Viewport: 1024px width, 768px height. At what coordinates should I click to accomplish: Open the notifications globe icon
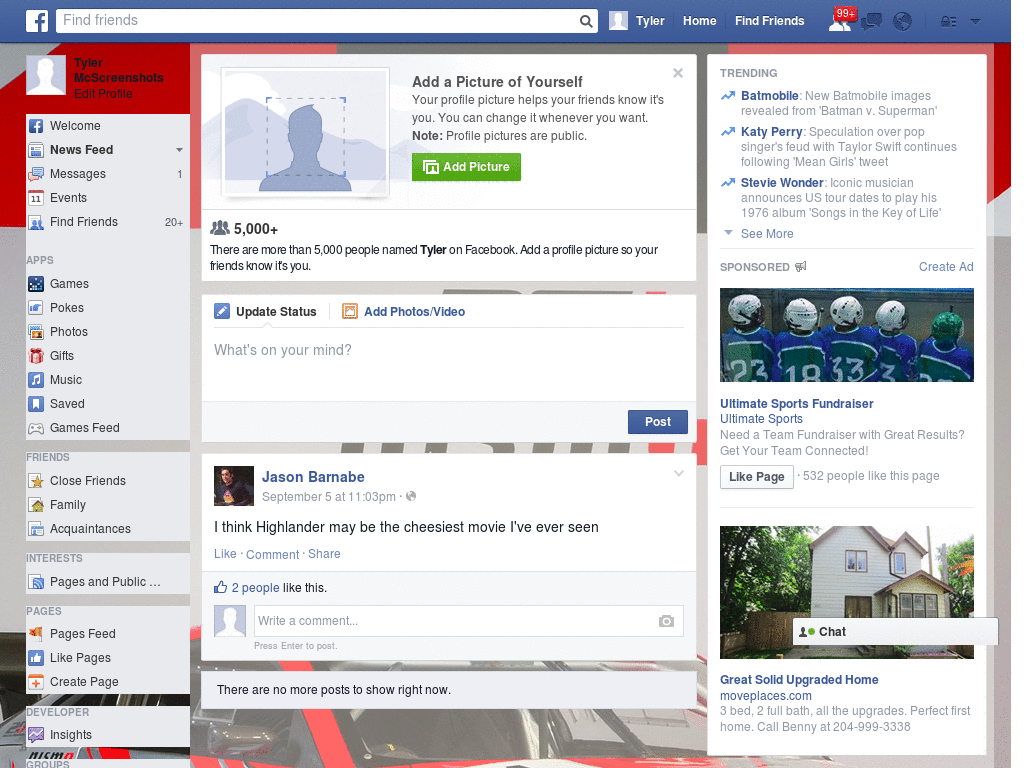(903, 22)
